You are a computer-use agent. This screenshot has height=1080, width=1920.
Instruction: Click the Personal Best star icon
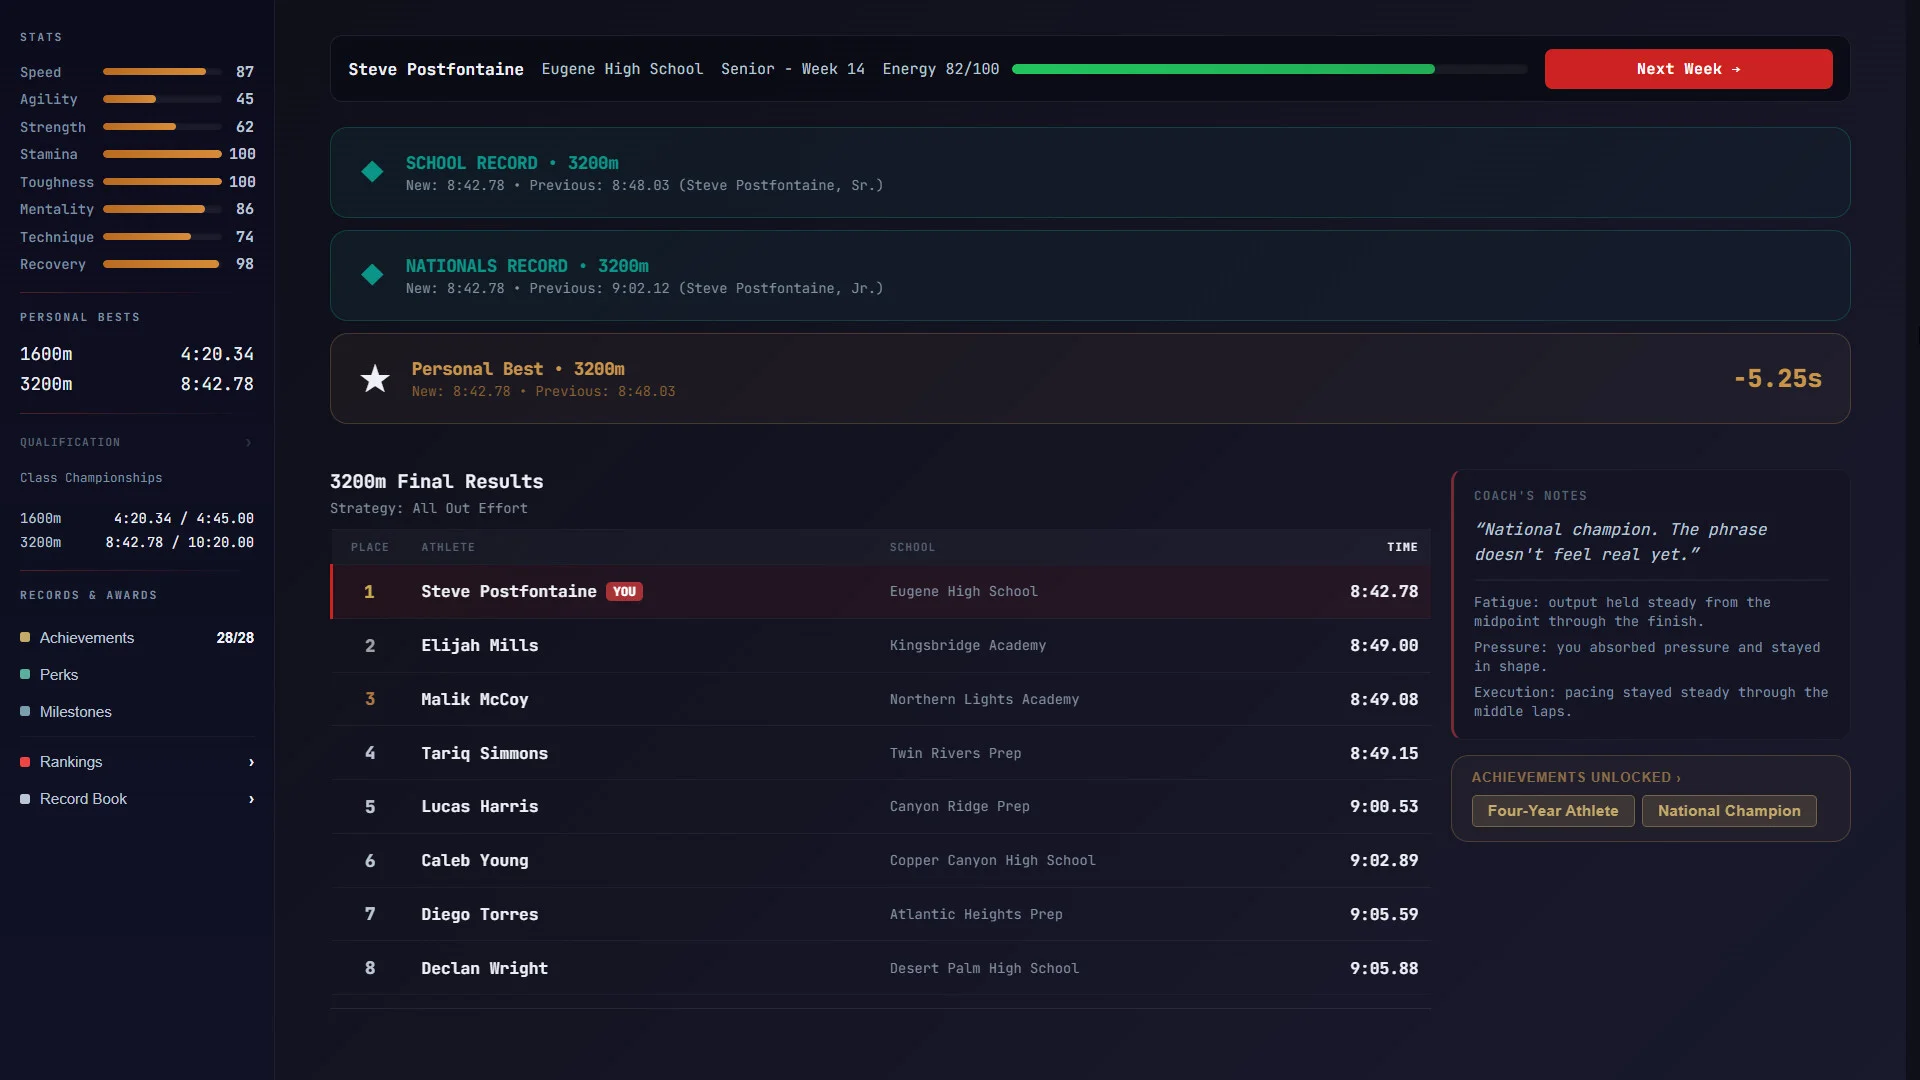(x=375, y=378)
